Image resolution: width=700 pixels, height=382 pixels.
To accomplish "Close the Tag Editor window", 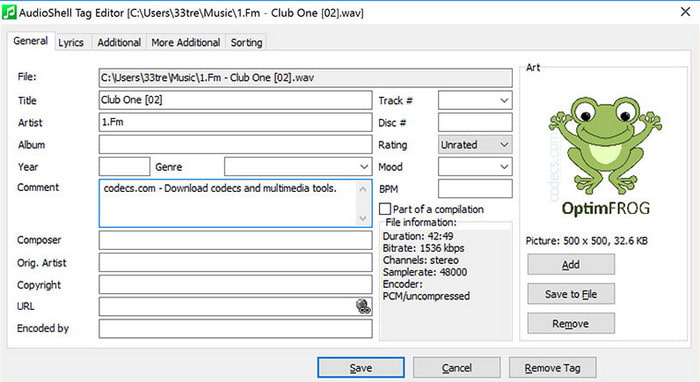I will tap(685, 12).
